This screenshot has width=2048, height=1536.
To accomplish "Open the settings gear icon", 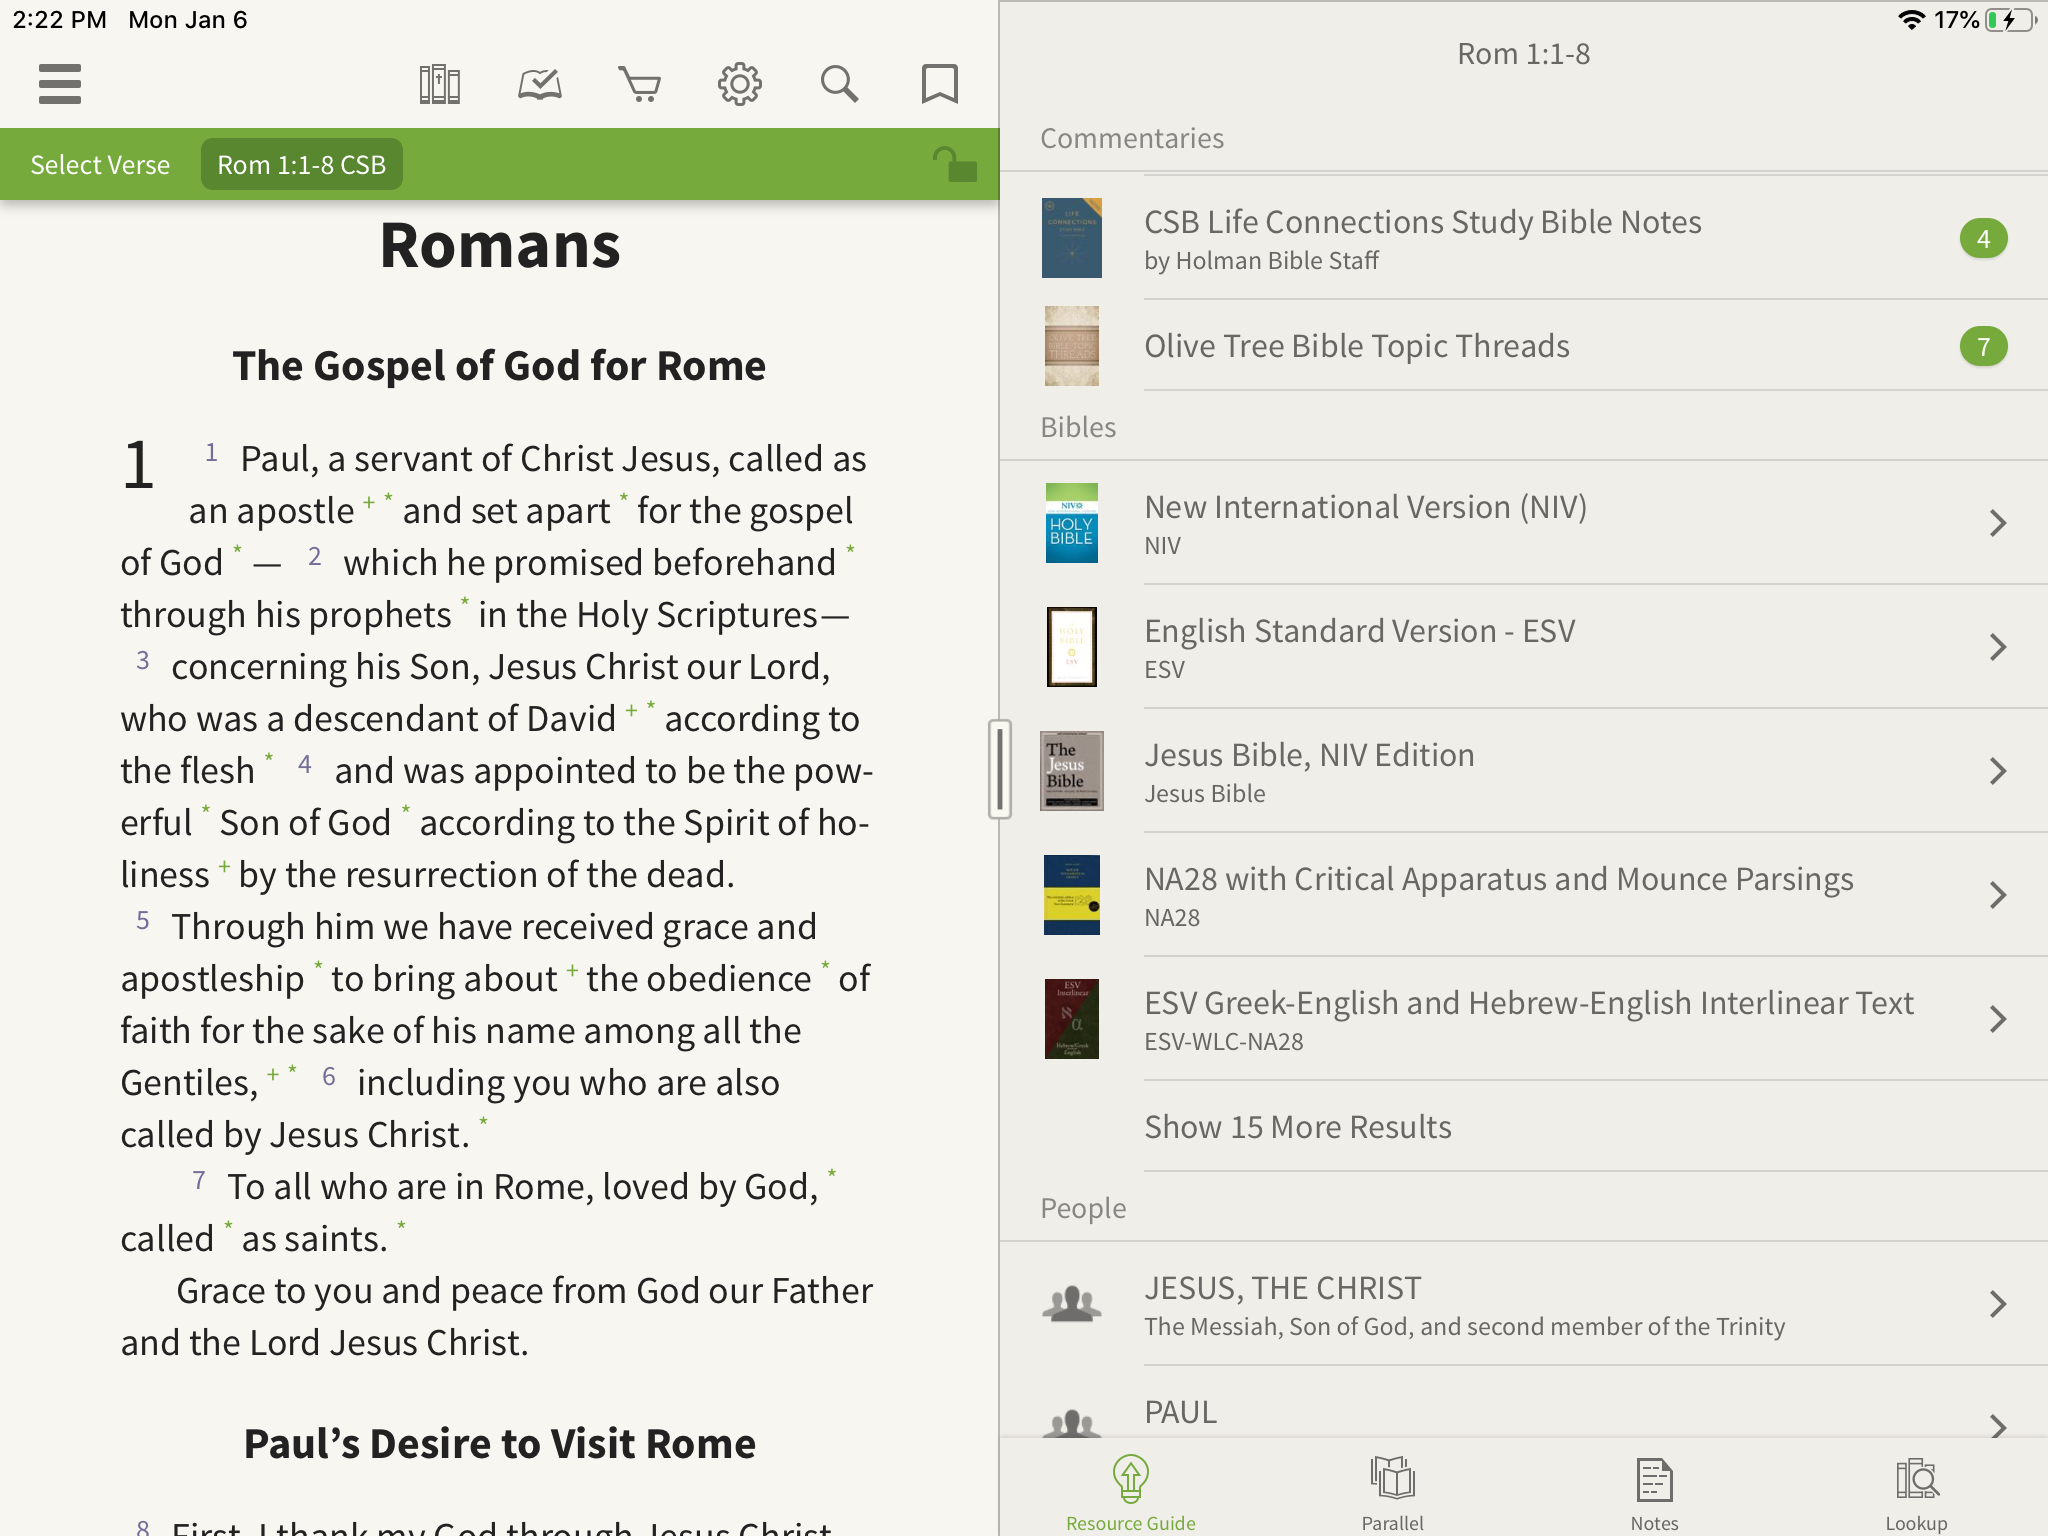I will [x=740, y=84].
